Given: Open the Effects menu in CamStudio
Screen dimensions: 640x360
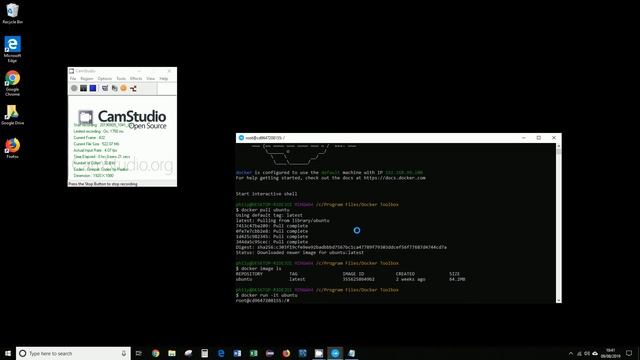Looking at the screenshot, I should 136,78.
